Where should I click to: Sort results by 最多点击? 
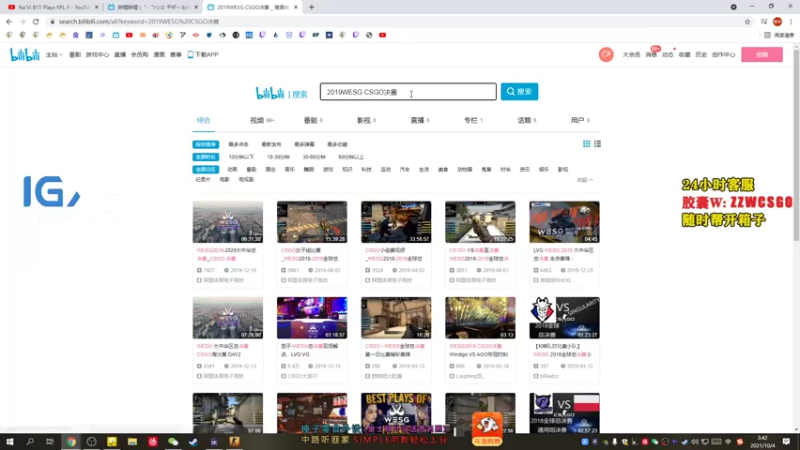tap(238, 144)
